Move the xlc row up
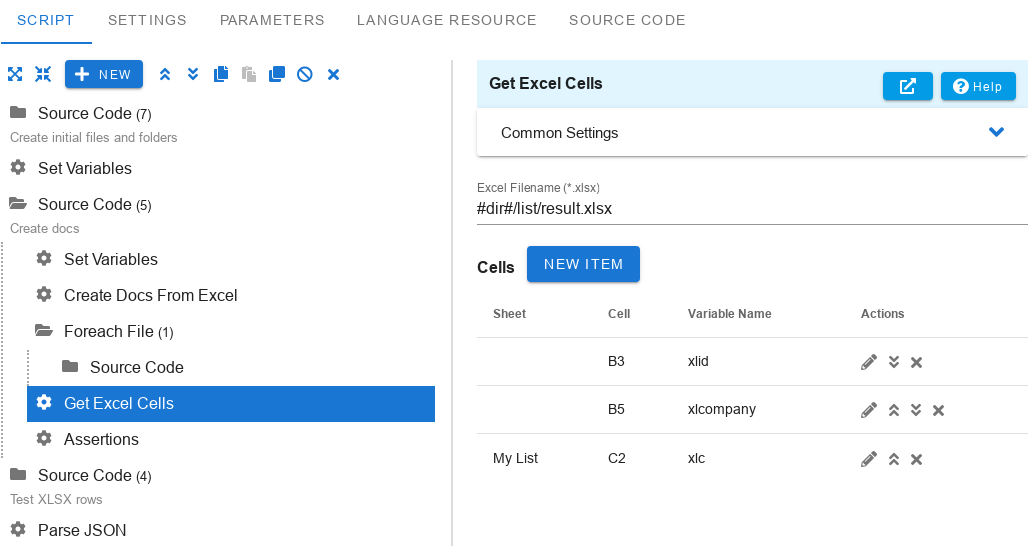The height and width of the screenshot is (546, 1036). [x=894, y=459]
